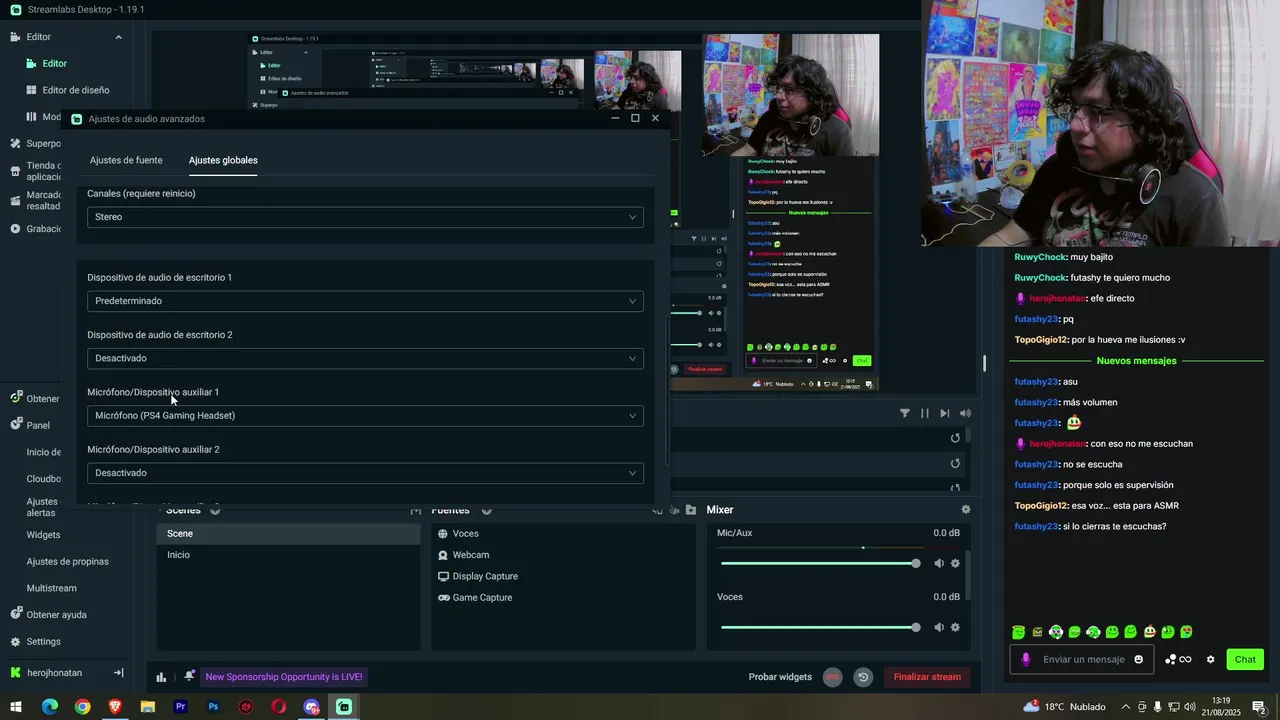
Task: Mute the Mic/Aux mixer channel
Action: [x=938, y=563]
